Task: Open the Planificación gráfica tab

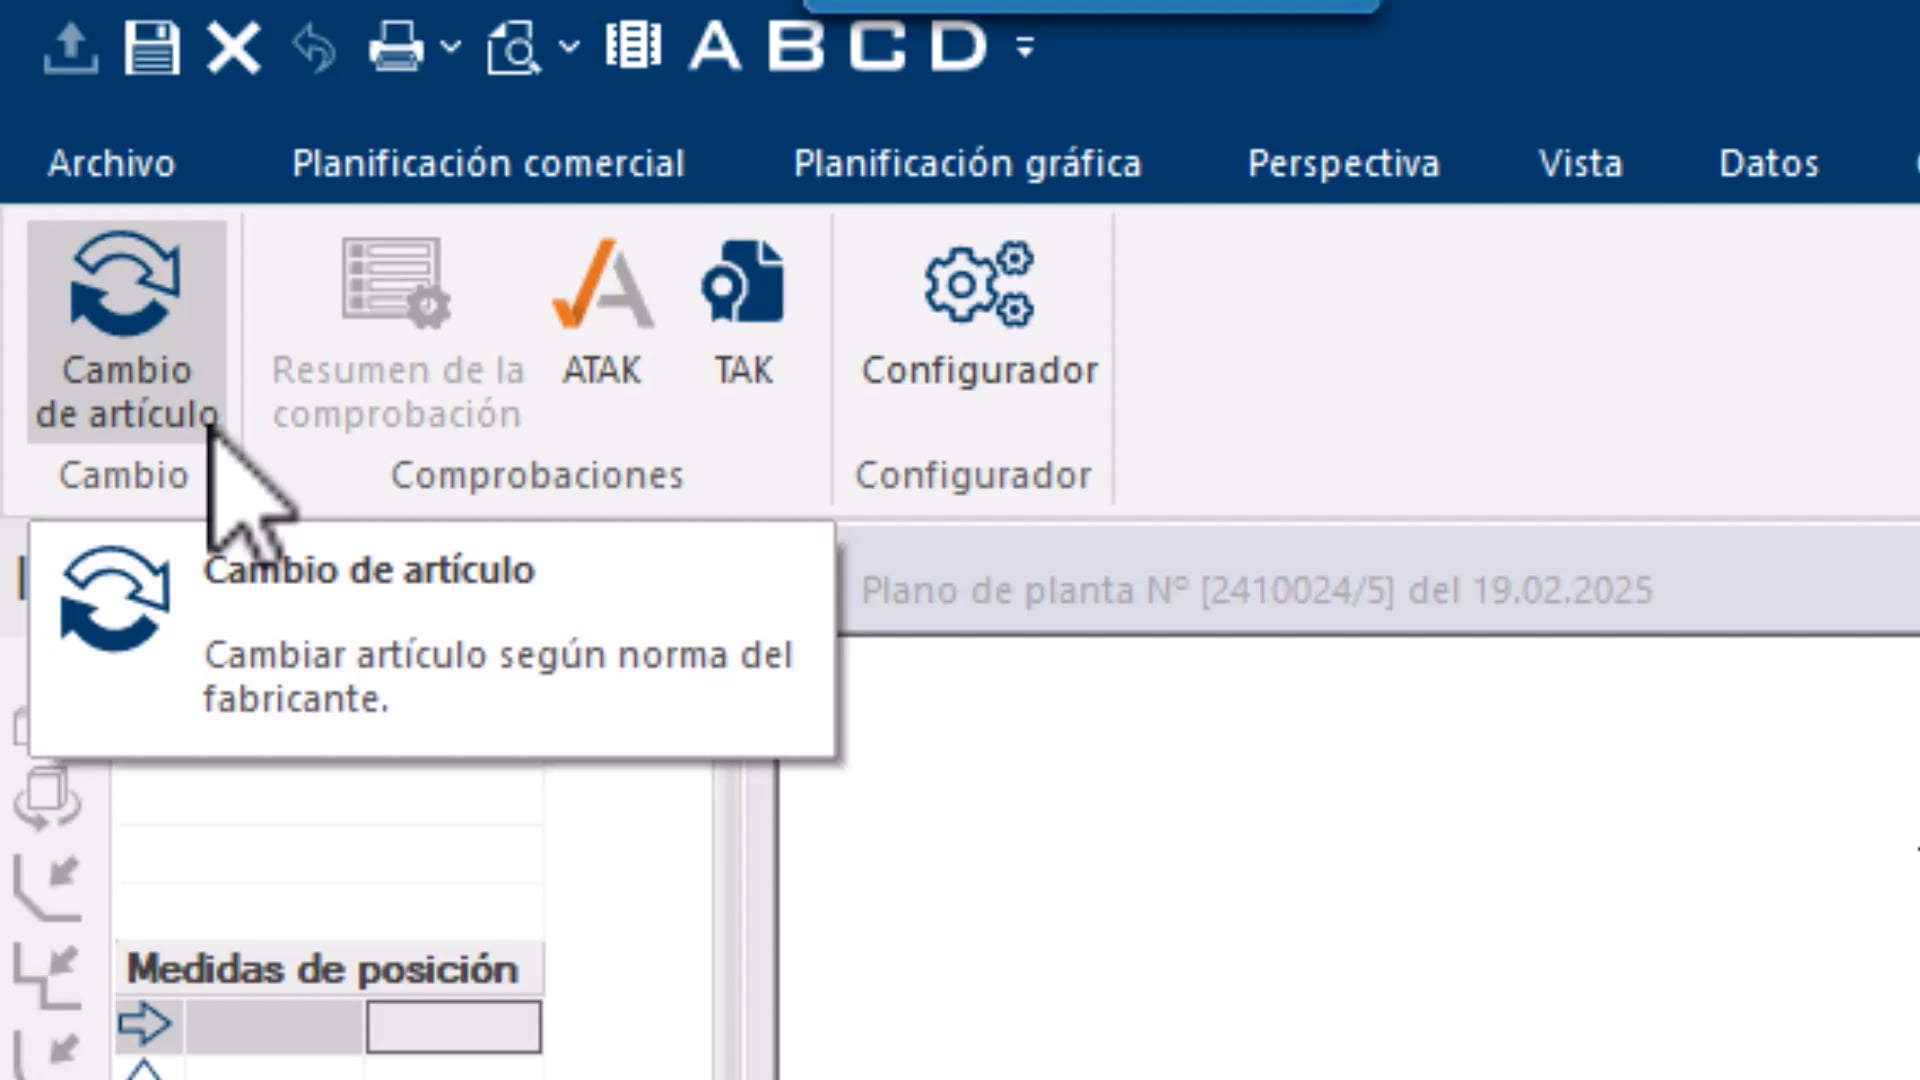Action: [967, 163]
